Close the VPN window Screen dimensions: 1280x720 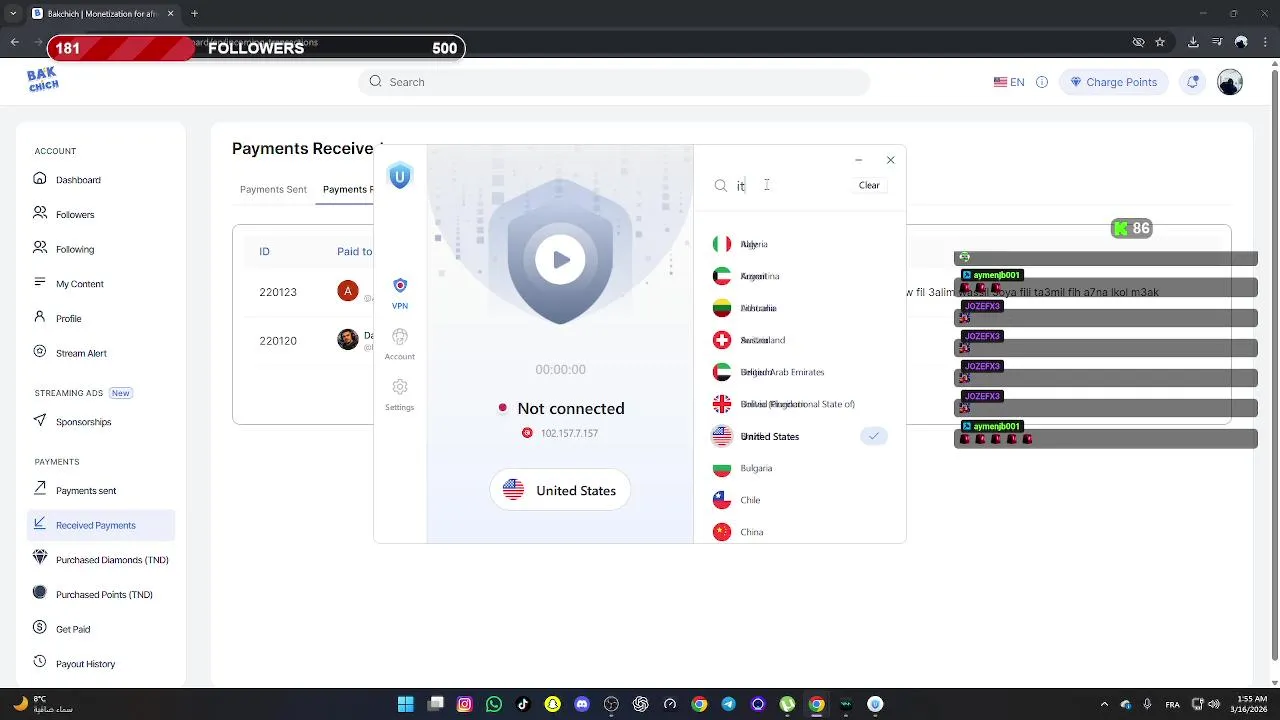(890, 160)
